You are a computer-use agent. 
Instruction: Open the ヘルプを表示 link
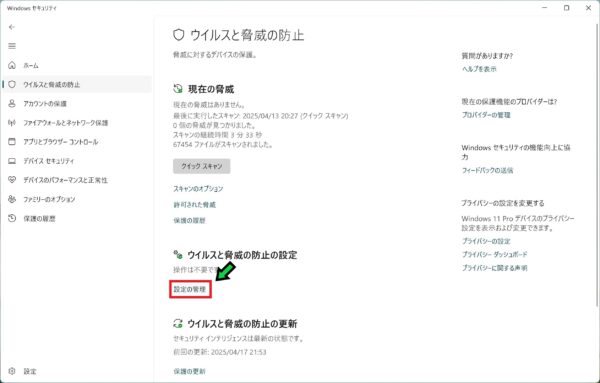pyautogui.click(x=479, y=69)
